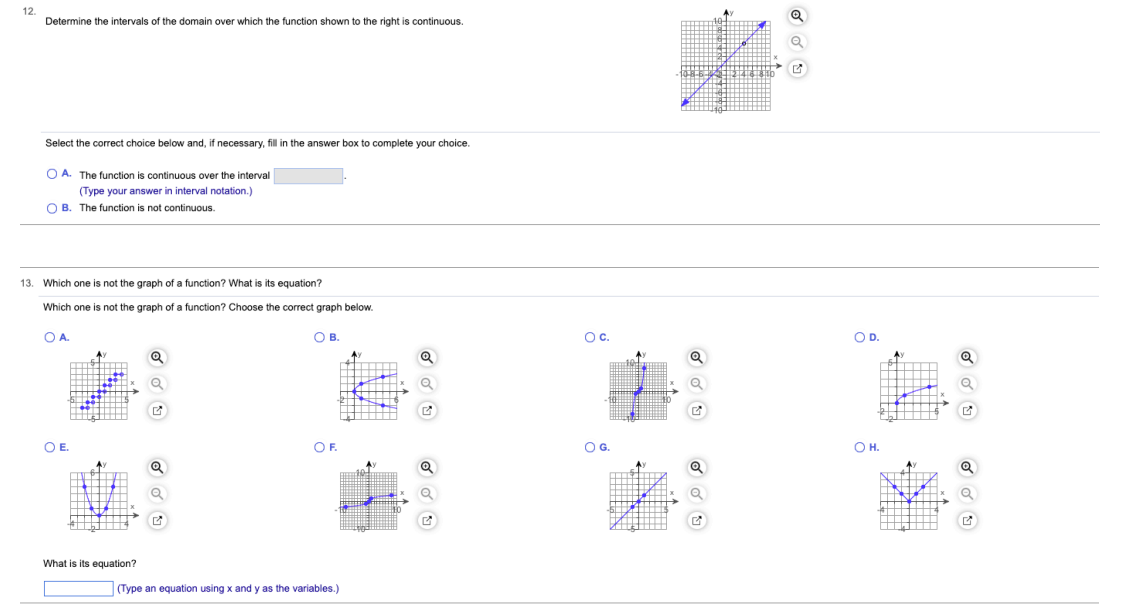This screenshot has height=616, width=1125.
Task: Enlarge graph A in a new window
Action: (x=156, y=410)
